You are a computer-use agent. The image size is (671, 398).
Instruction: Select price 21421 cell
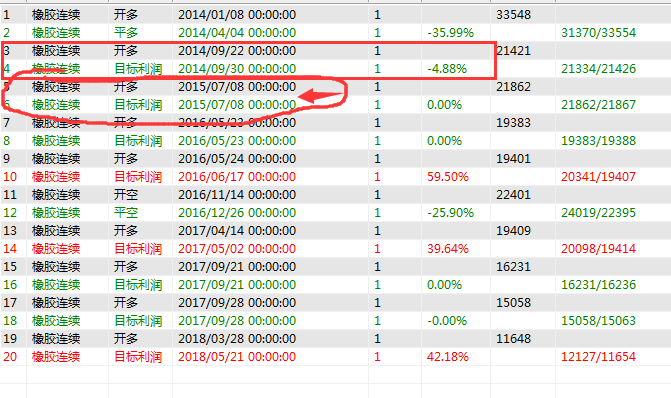[514, 51]
